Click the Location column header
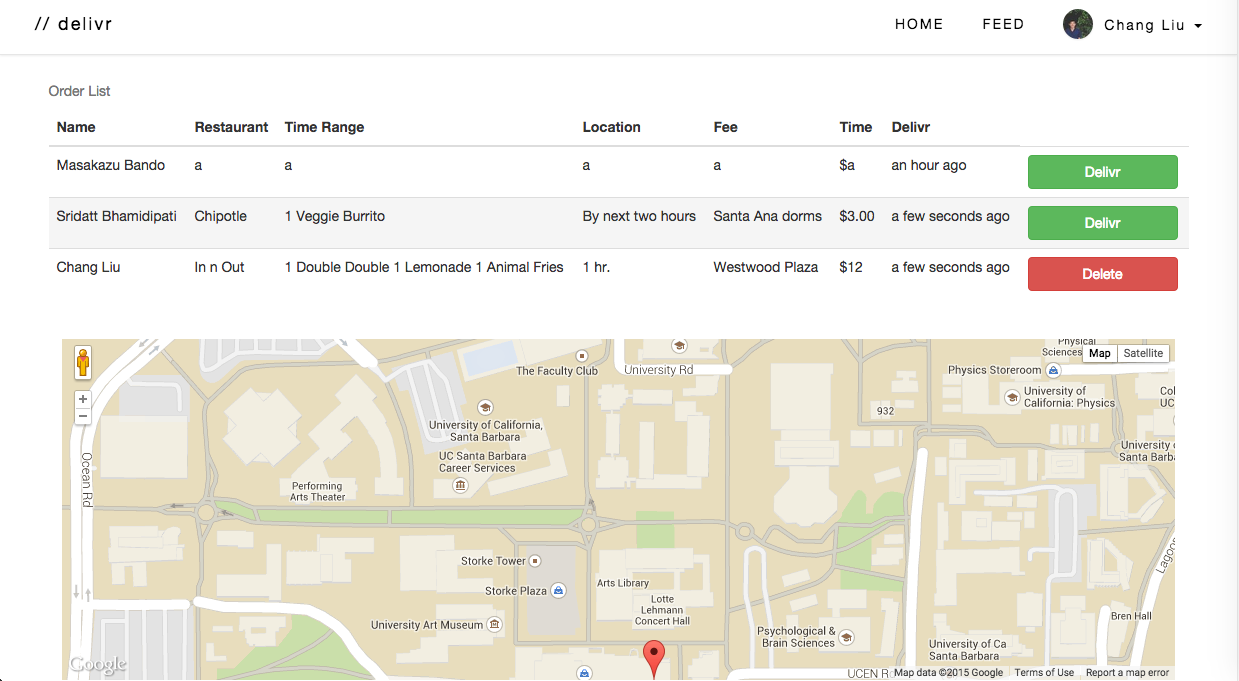The height and width of the screenshot is (681, 1239). [x=611, y=127]
